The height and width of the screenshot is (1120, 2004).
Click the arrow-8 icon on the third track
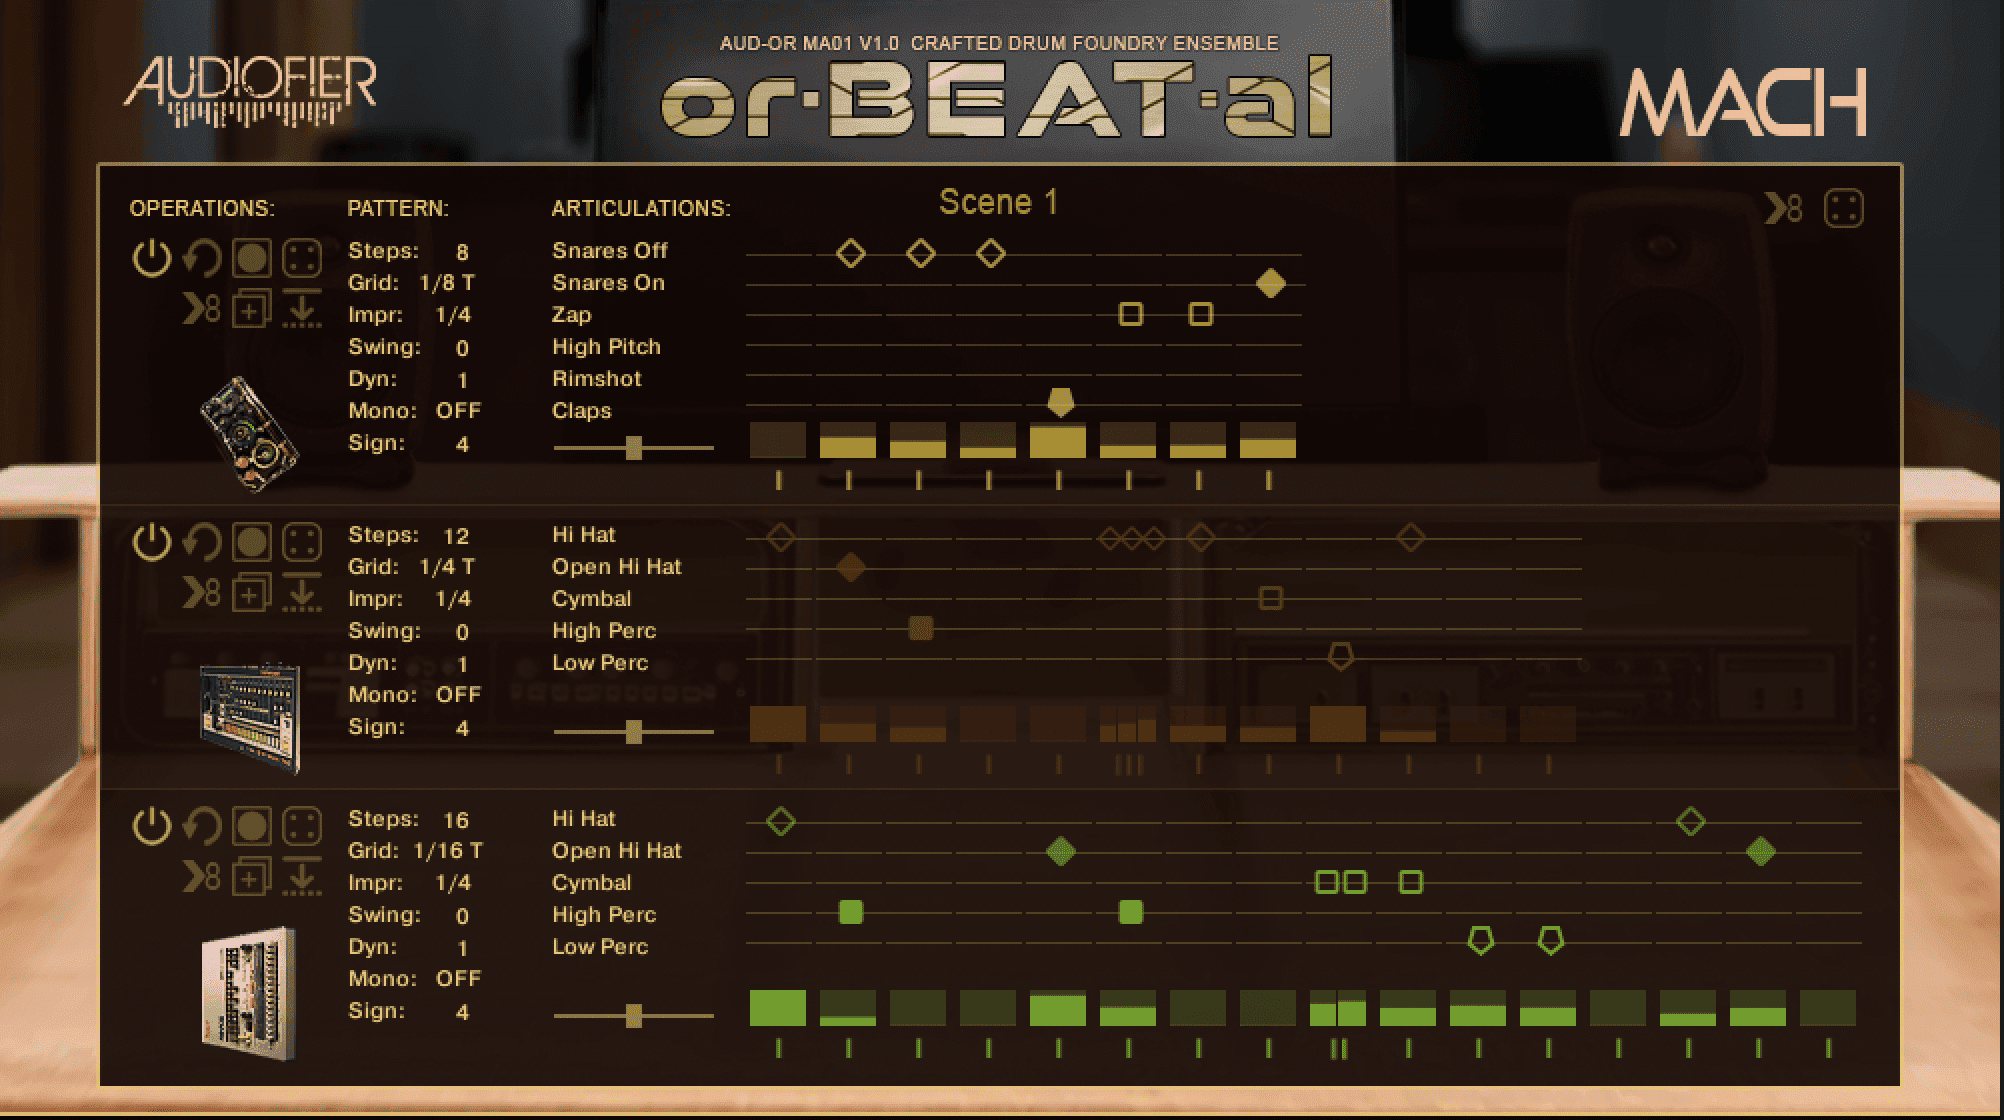pos(201,878)
